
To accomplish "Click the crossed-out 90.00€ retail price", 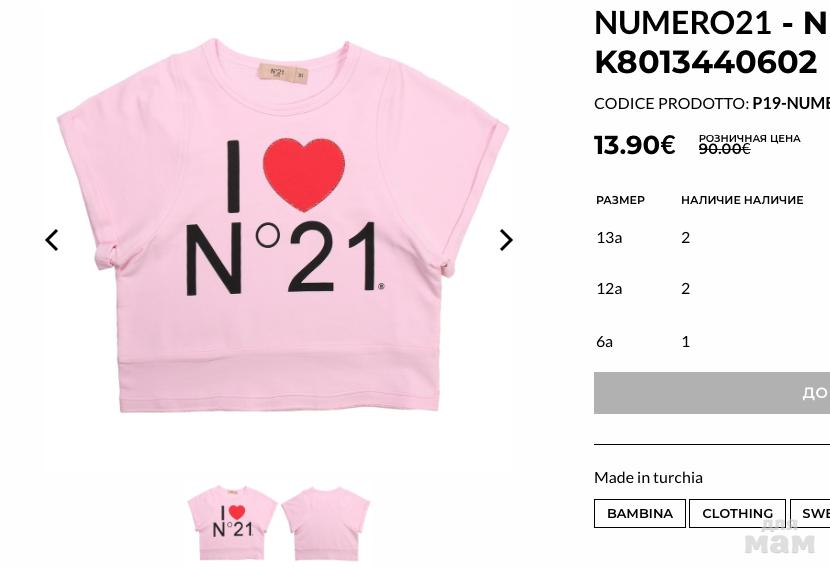I will click(x=724, y=149).
